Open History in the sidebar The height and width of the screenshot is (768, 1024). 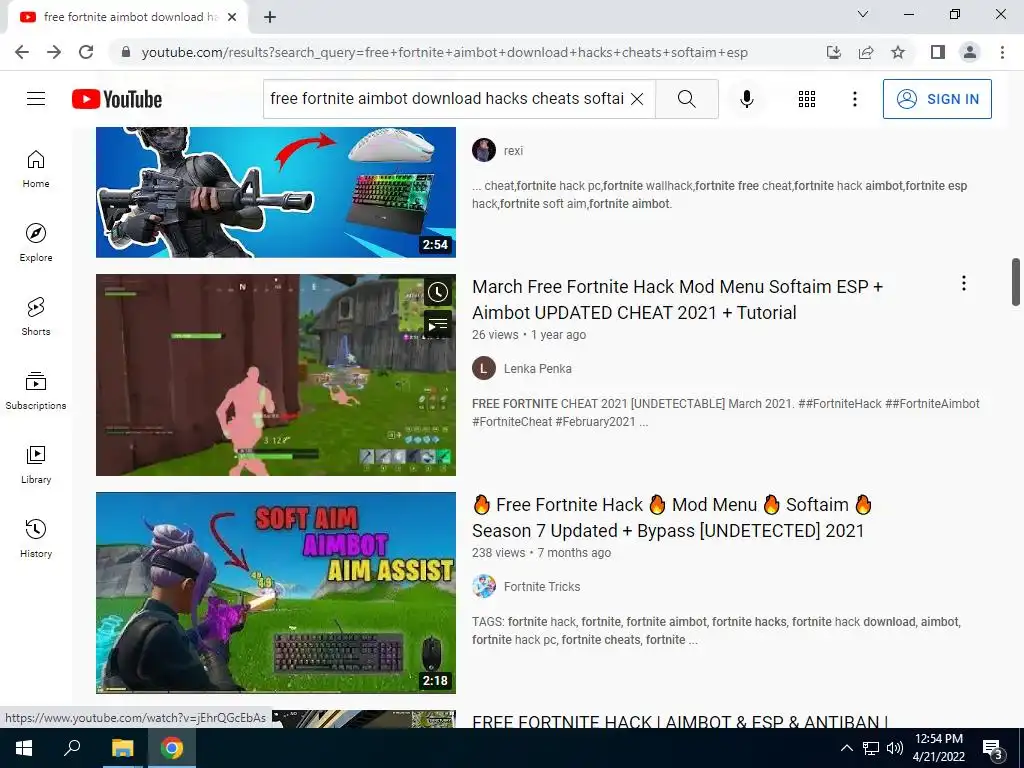(x=36, y=538)
